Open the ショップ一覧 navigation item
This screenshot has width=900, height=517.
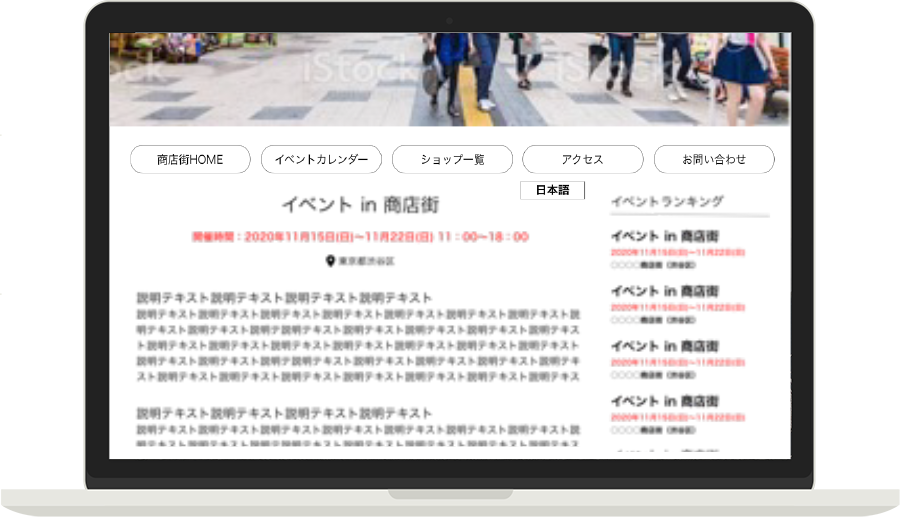(x=452, y=160)
